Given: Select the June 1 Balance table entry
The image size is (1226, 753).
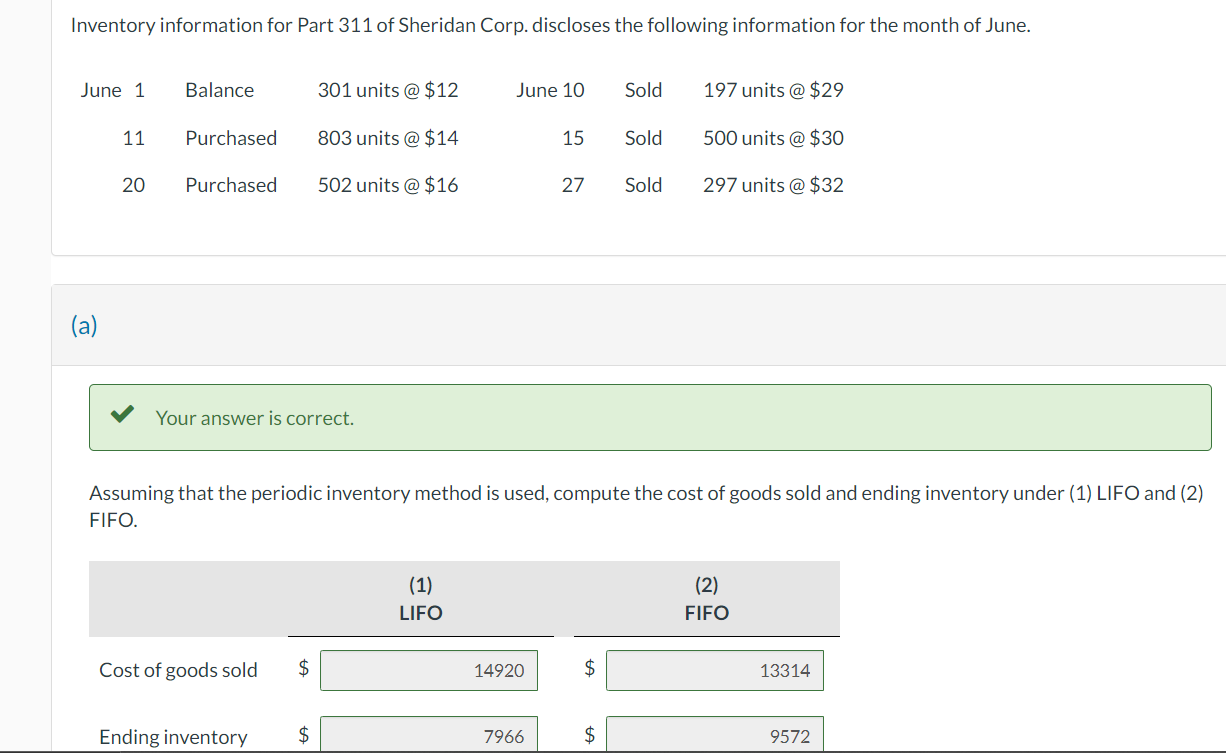Looking at the screenshot, I should click(219, 90).
